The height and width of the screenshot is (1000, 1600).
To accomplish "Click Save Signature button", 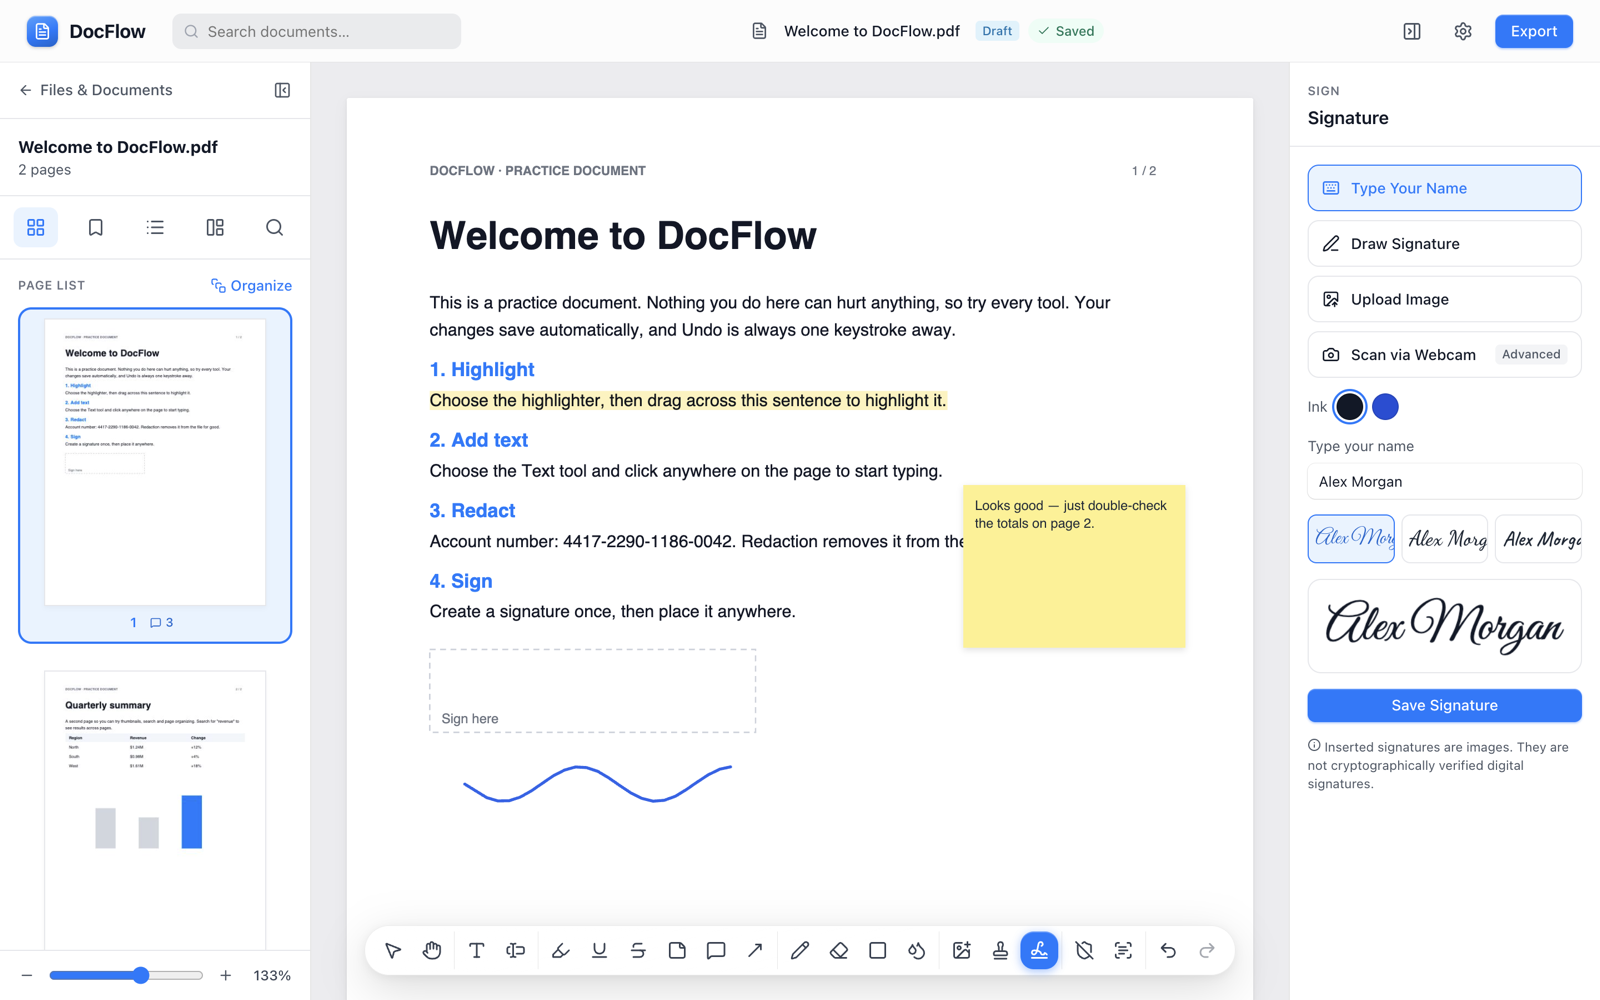I will point(1444,705).
